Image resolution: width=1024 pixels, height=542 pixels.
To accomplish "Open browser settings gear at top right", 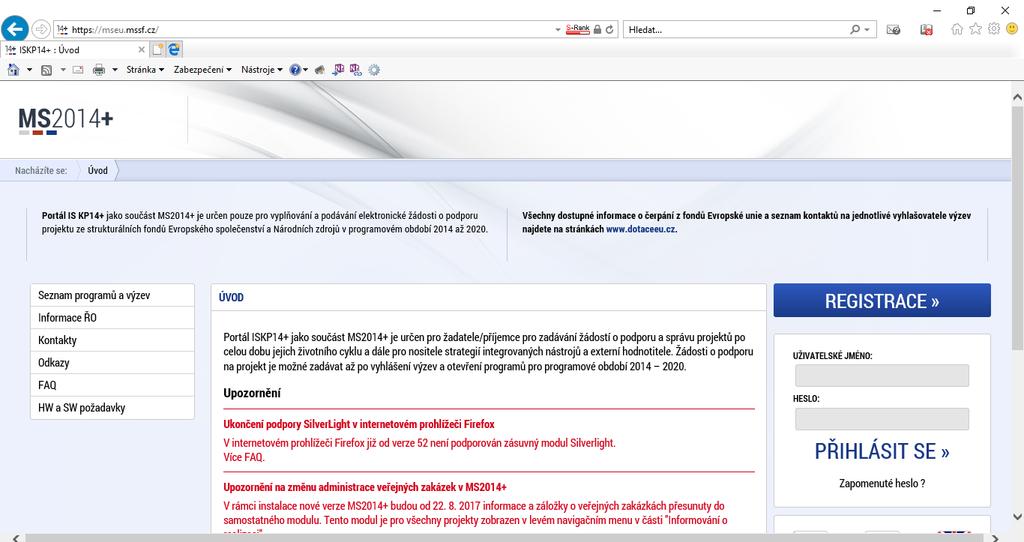I will pos(993,29).
